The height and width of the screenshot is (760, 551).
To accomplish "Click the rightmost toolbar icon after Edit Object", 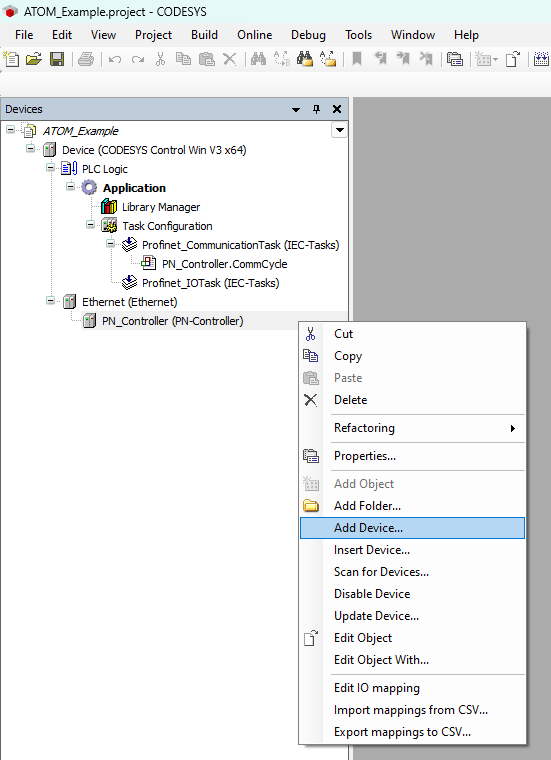I will coord(541,59).
